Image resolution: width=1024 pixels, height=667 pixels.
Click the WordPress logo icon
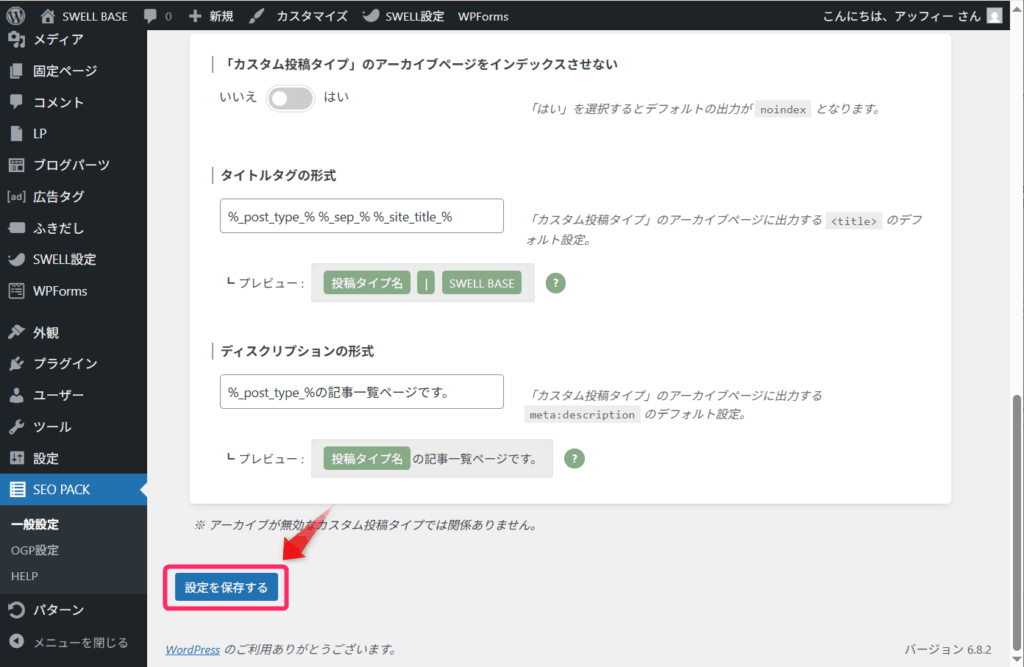[x=16, y=16]
